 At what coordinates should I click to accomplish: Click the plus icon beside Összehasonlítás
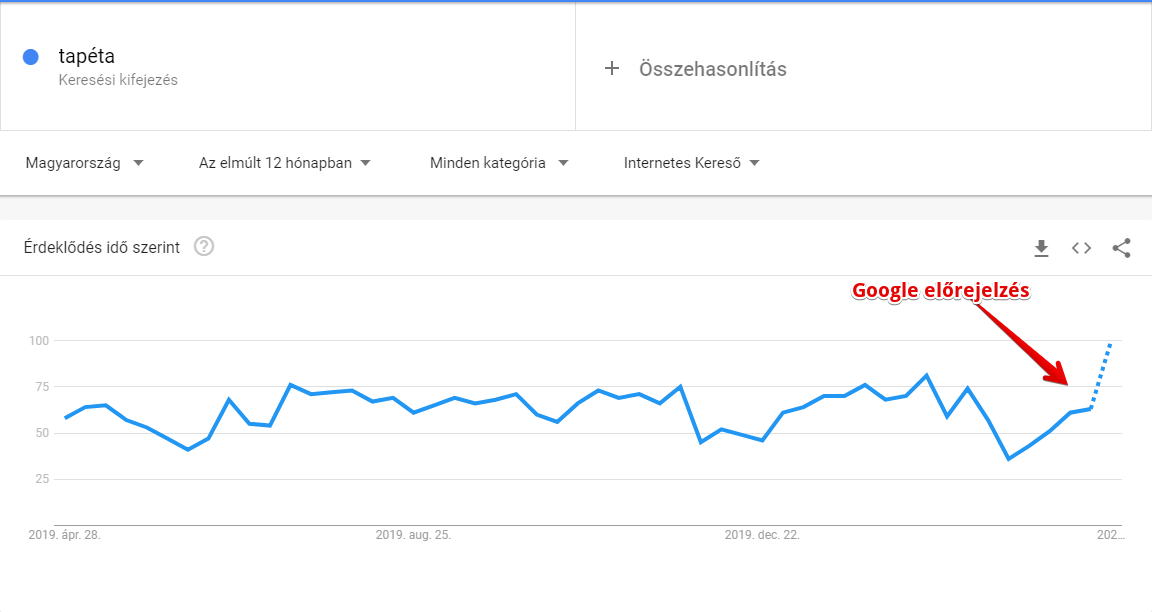point(611,68)
